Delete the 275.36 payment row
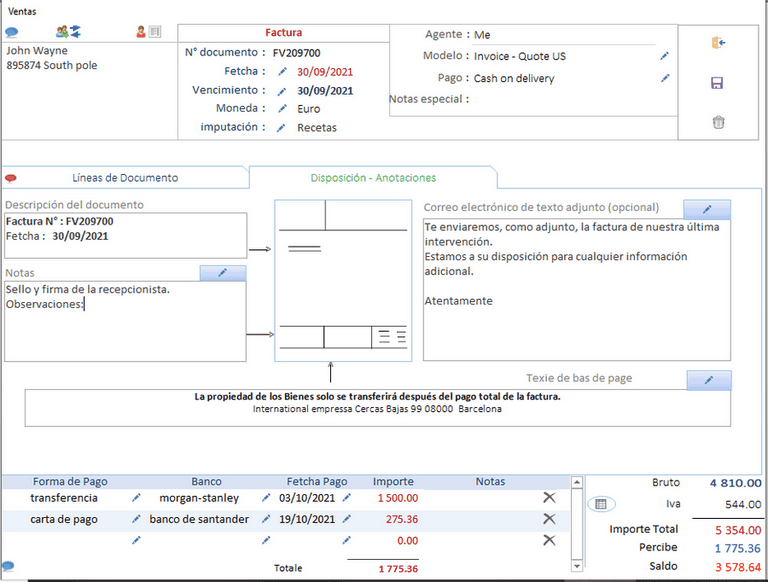The image size is (768, 582). [550, 519]
